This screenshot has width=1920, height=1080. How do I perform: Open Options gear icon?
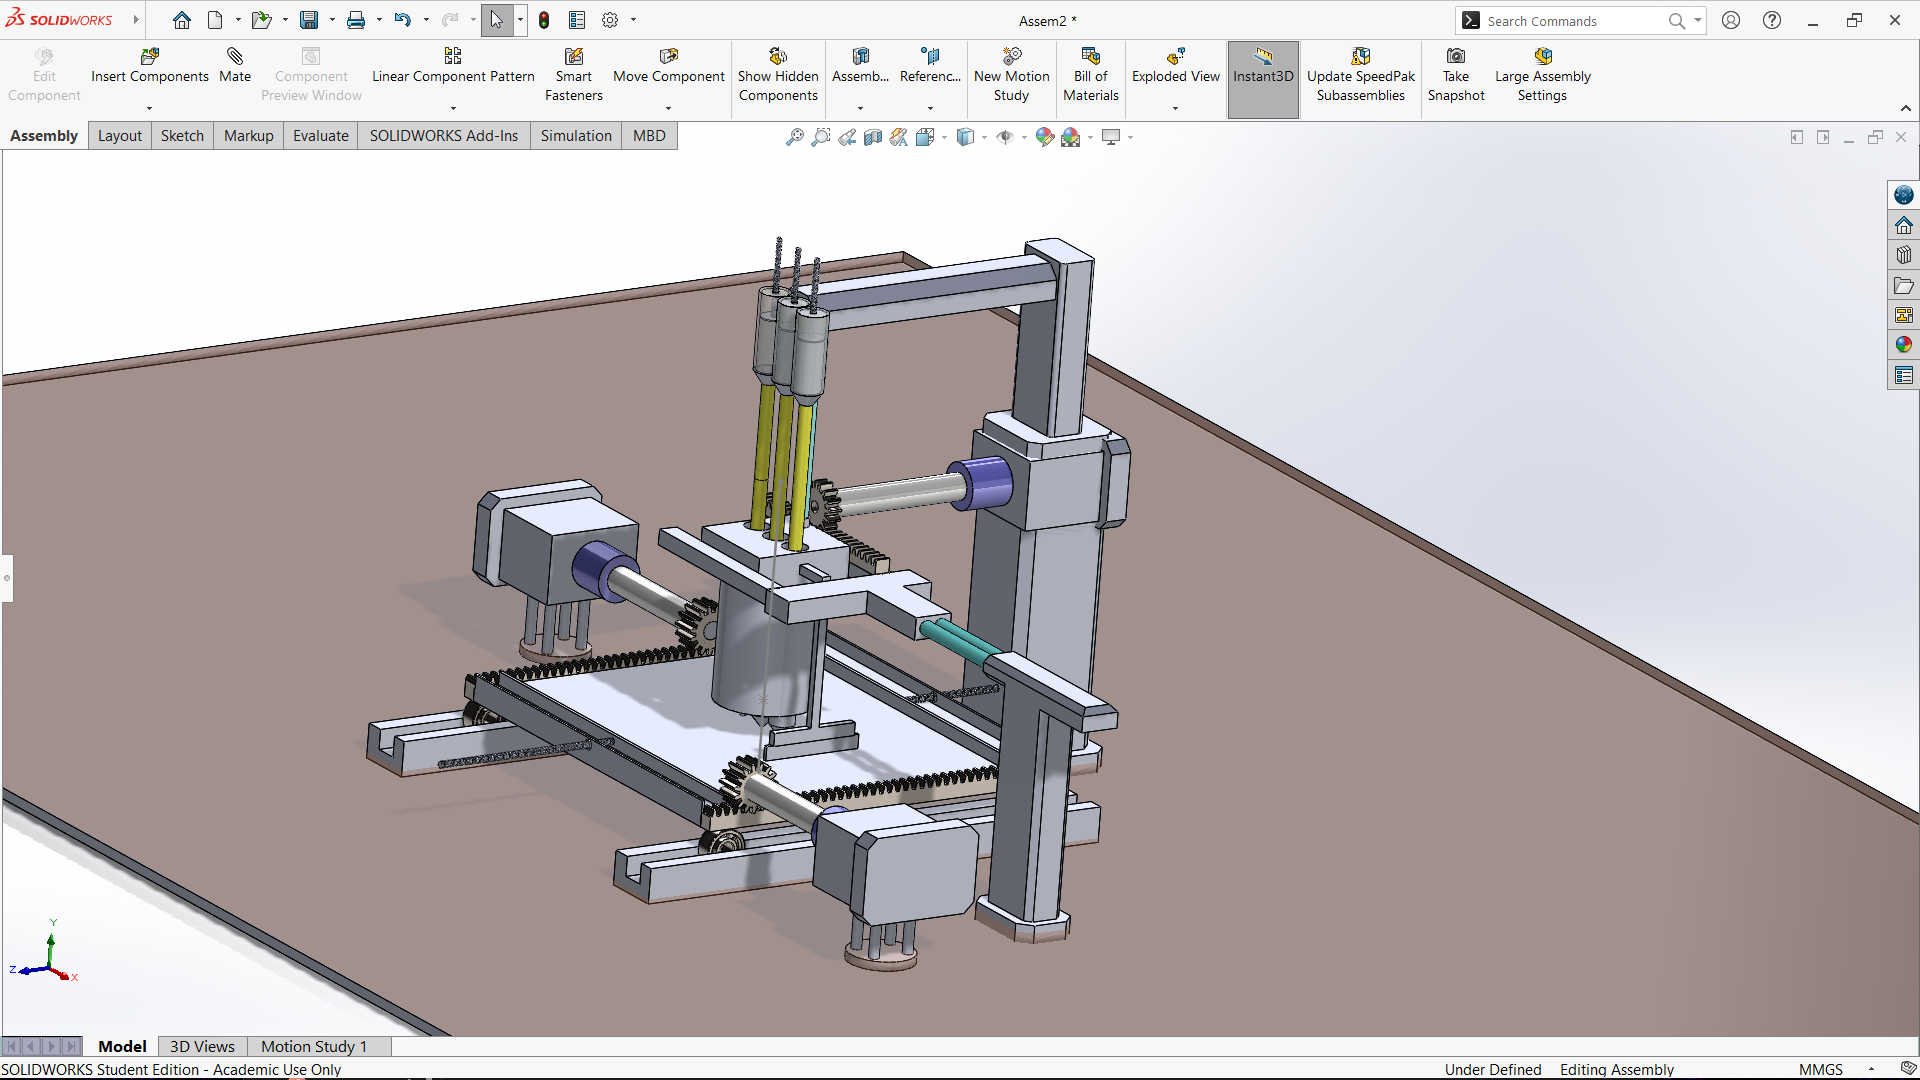[x=610, y=20]
